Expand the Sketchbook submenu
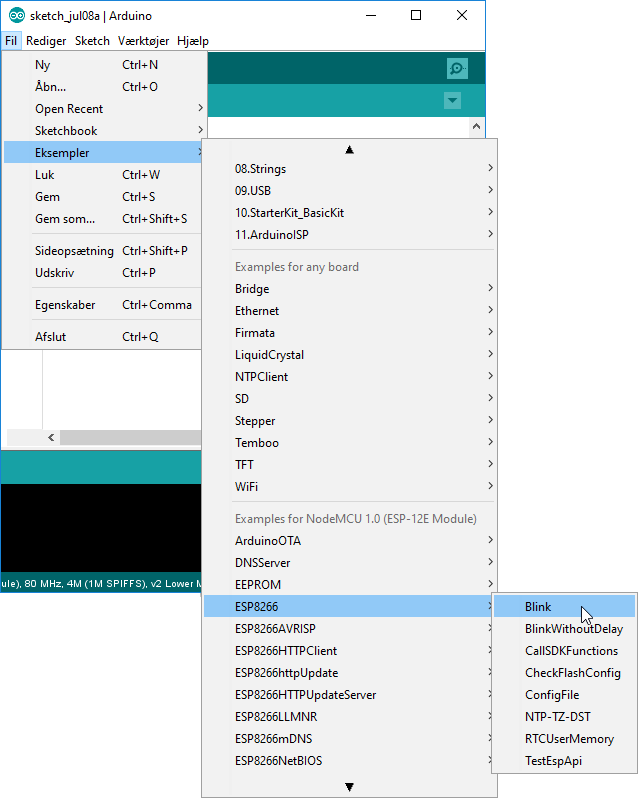 pyautogui.click(x=66, y=131)
